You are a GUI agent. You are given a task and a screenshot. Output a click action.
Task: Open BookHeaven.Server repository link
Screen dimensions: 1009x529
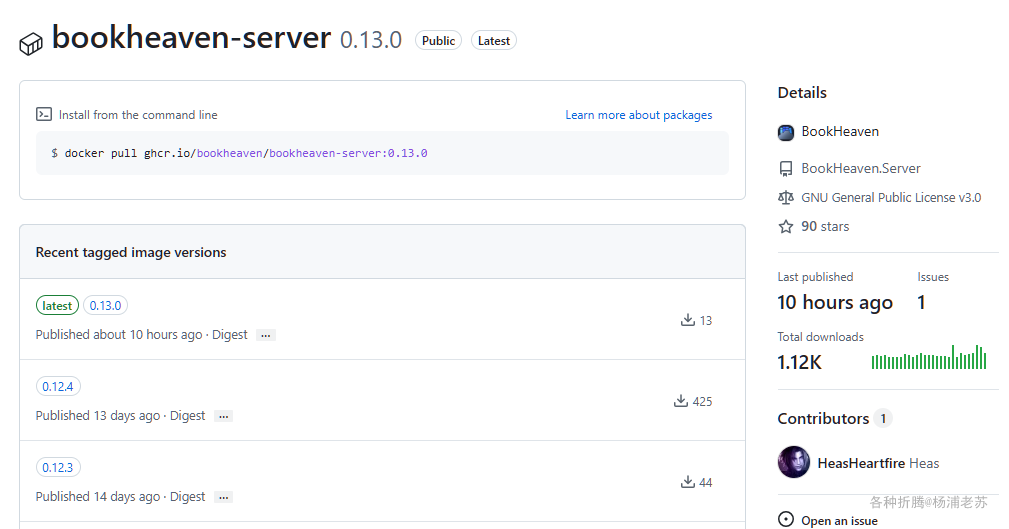click(860, 169)
